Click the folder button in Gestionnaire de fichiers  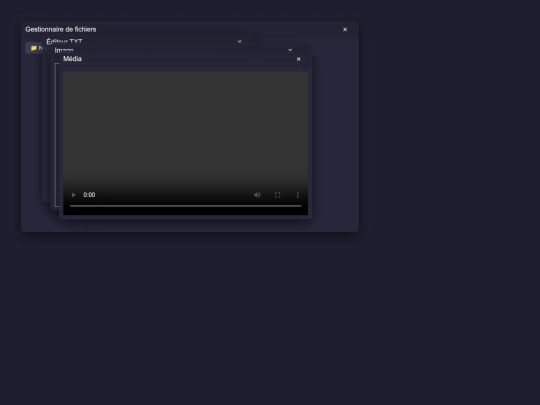34,48
